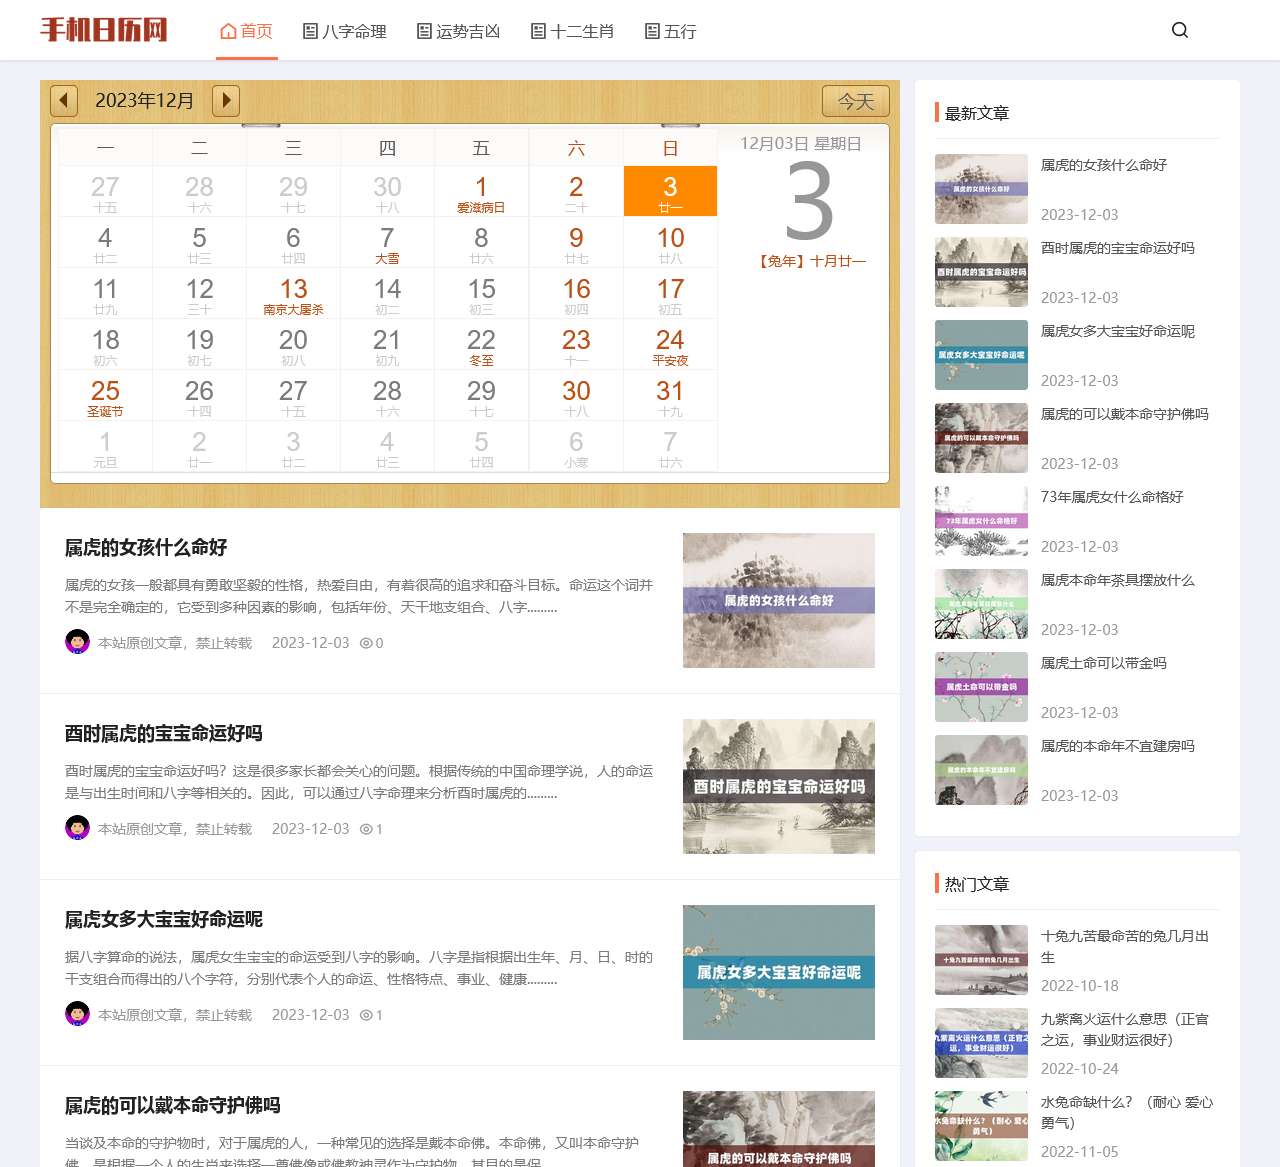Select December 1 爱滋病日 date
Screen dimensions: 1280x1167
481,192
